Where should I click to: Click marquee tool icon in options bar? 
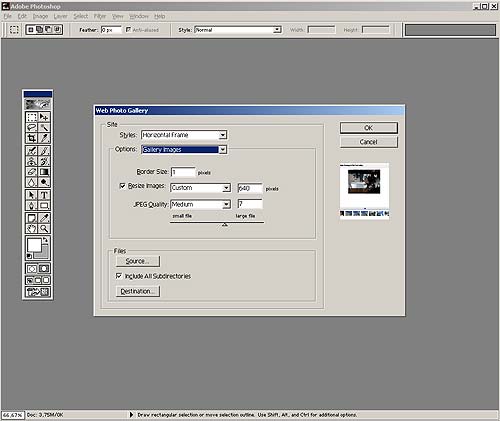point(14,30)
